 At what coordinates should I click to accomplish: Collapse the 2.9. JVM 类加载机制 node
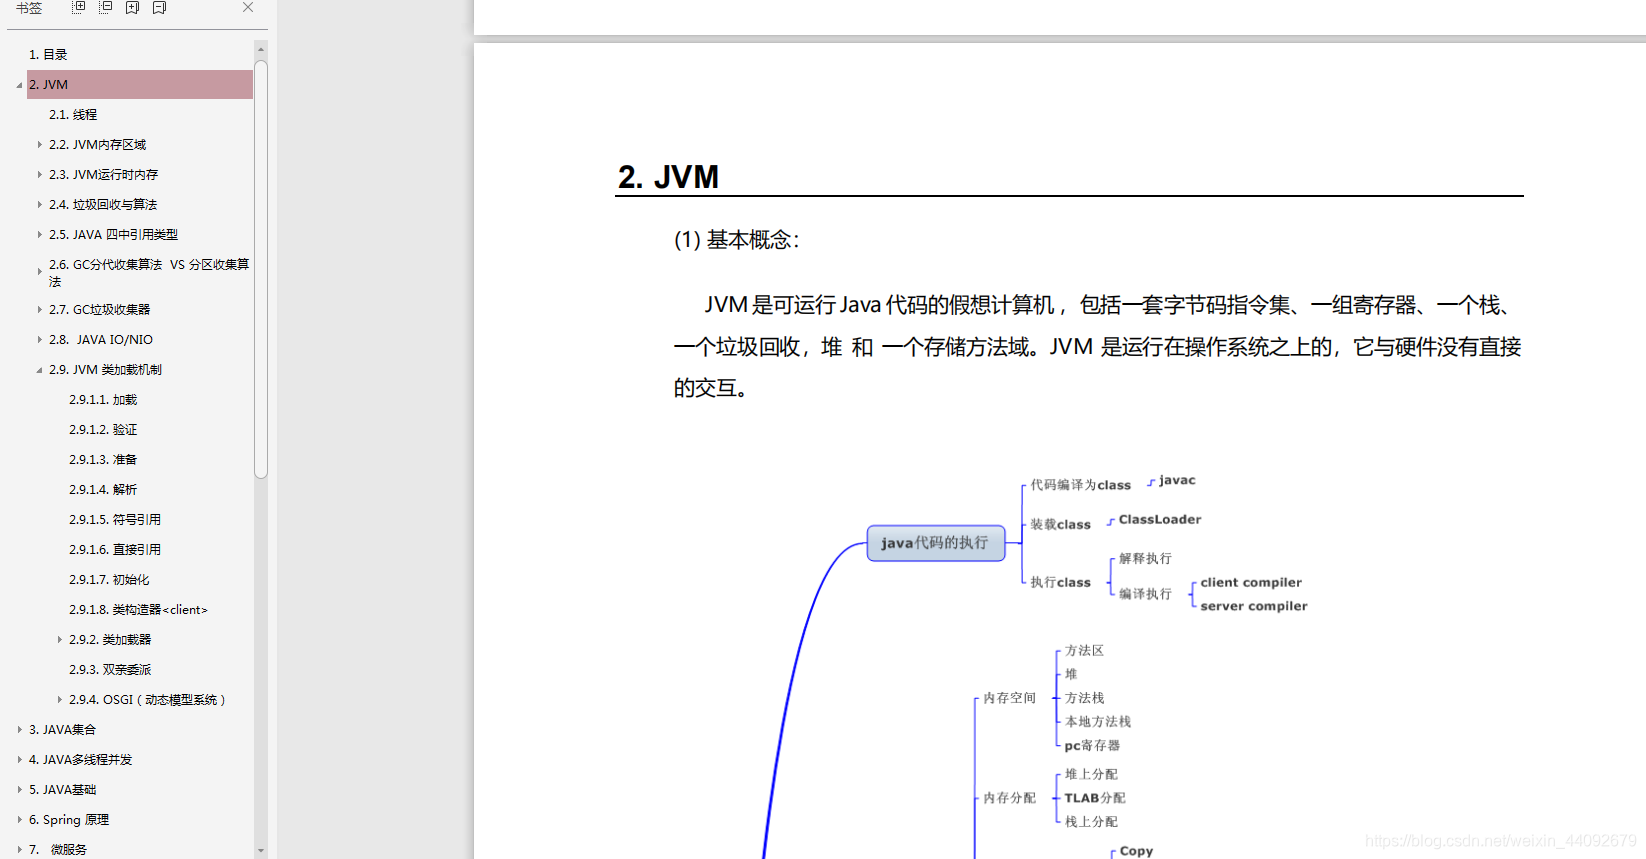(x=39, y=370)
